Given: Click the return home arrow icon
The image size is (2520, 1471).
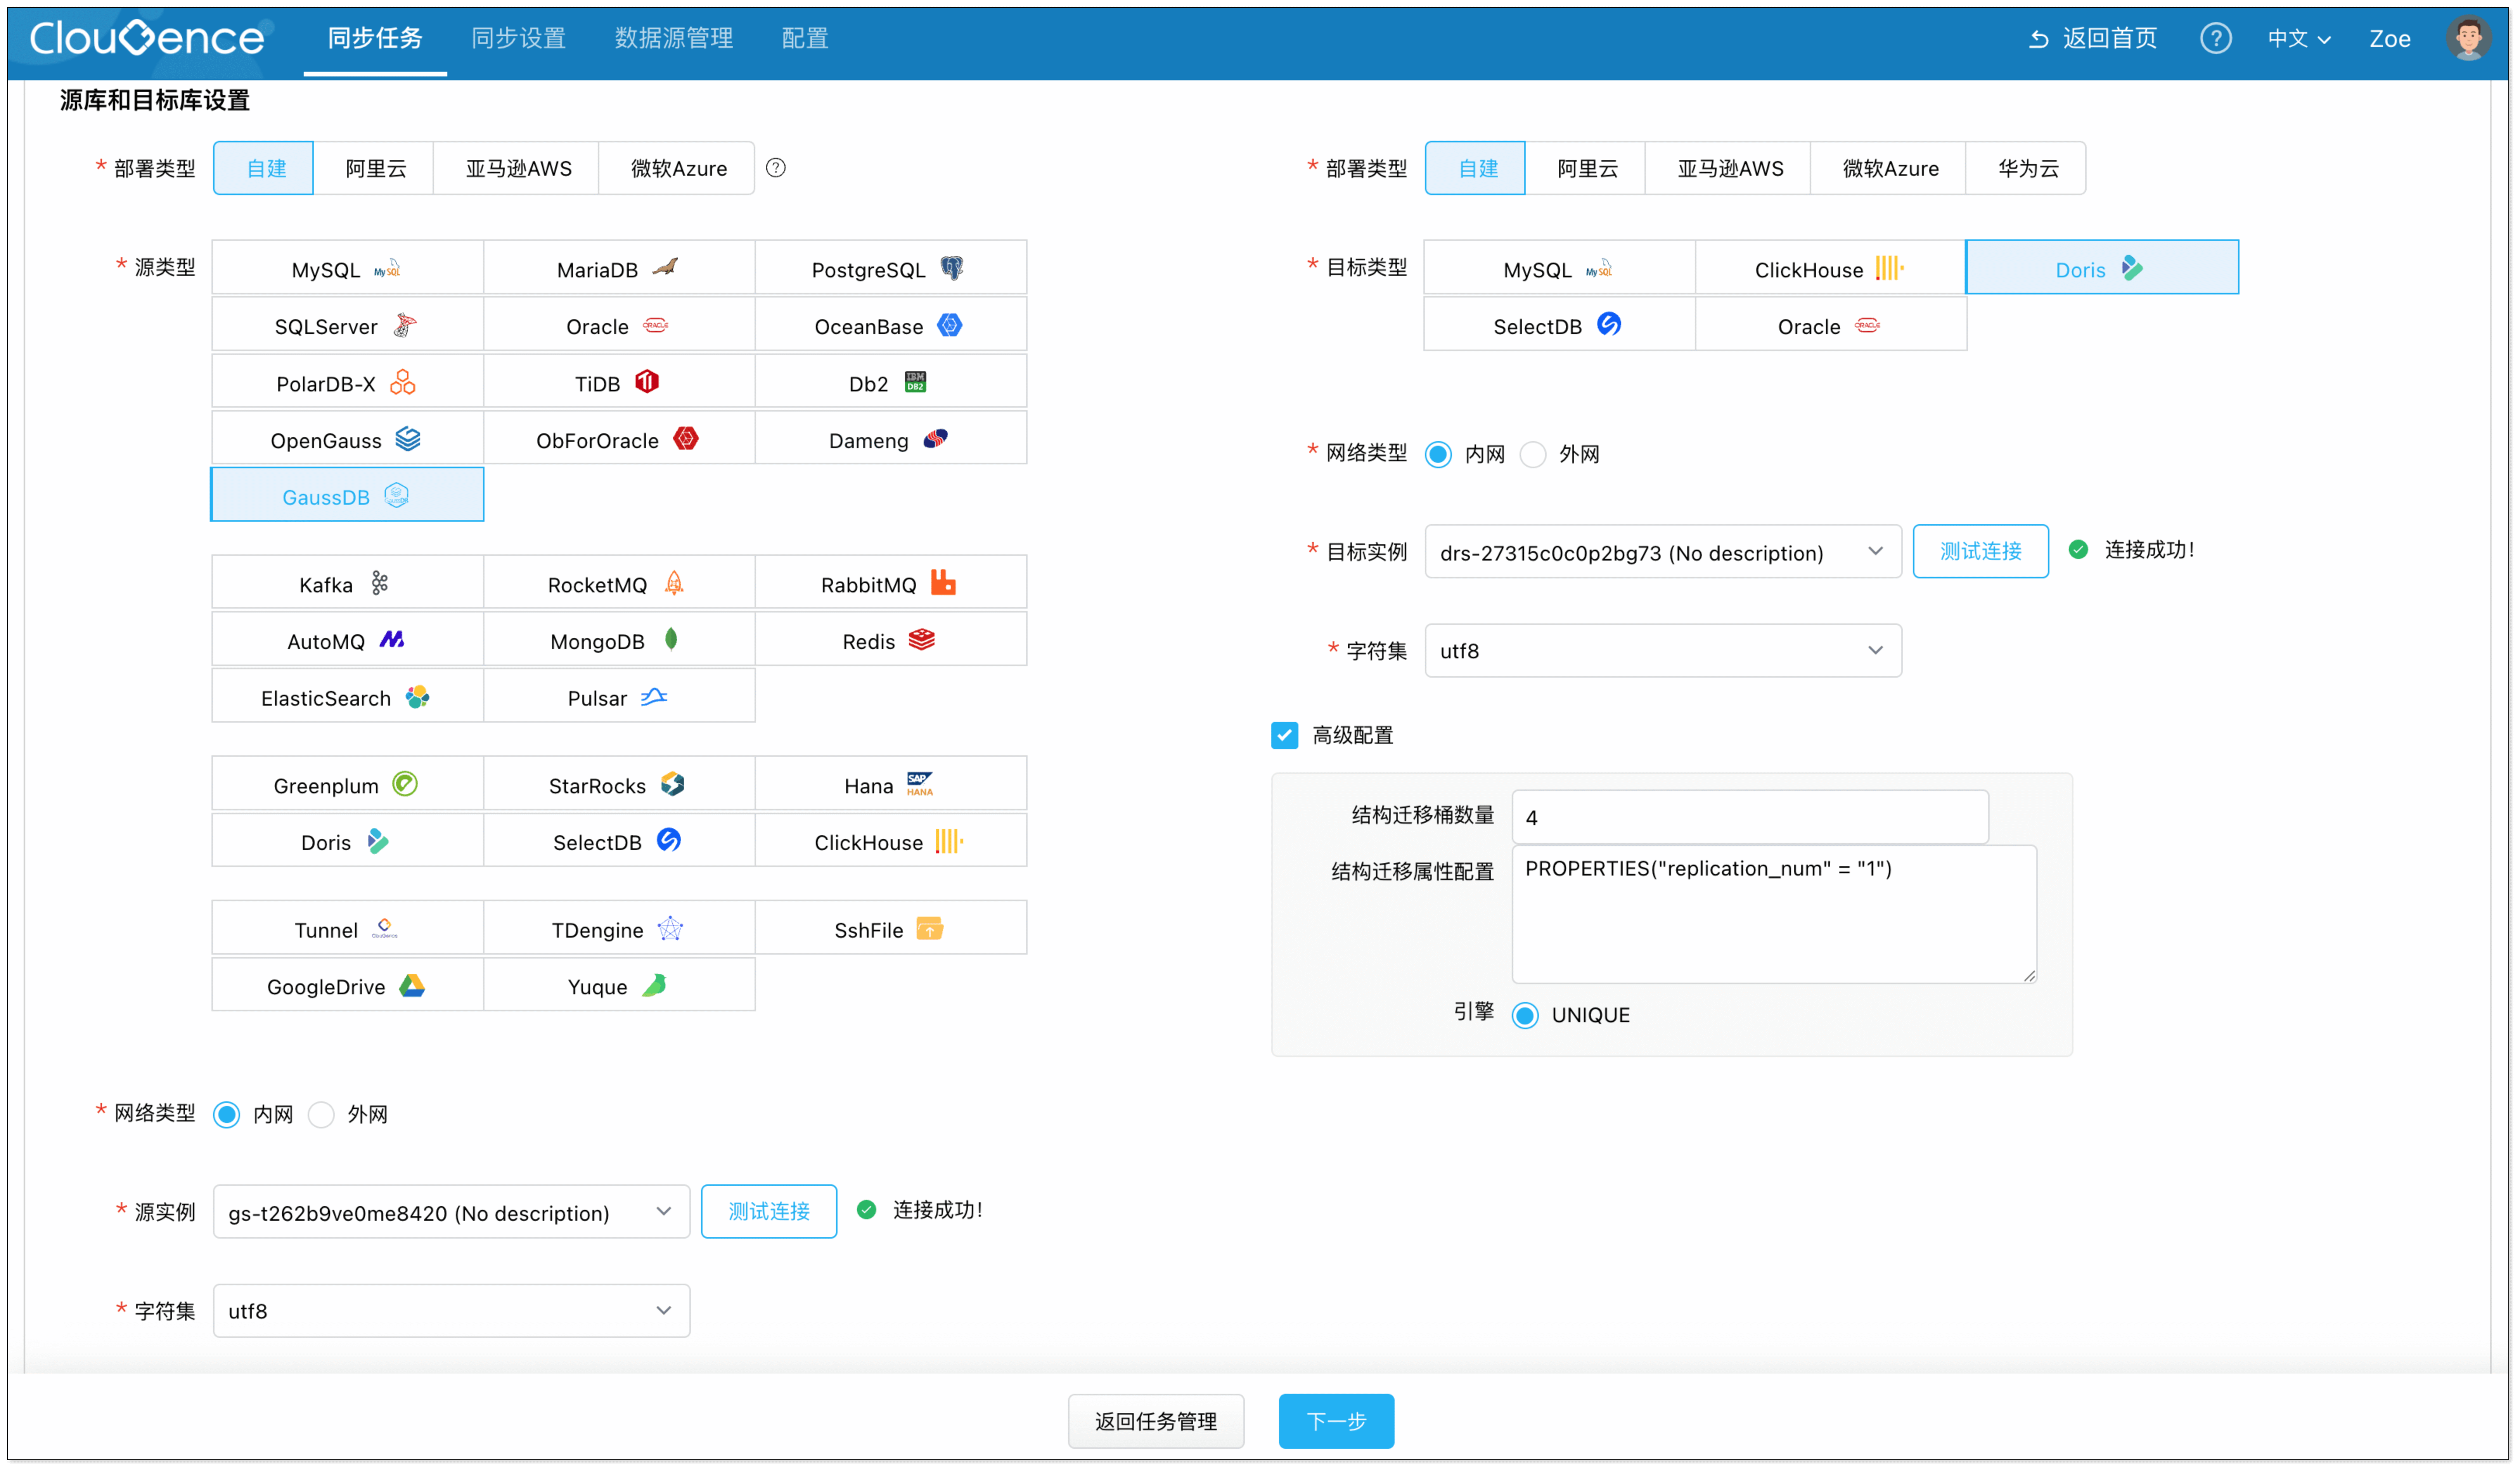Looking at the screenshot, I should point(2038,39).
